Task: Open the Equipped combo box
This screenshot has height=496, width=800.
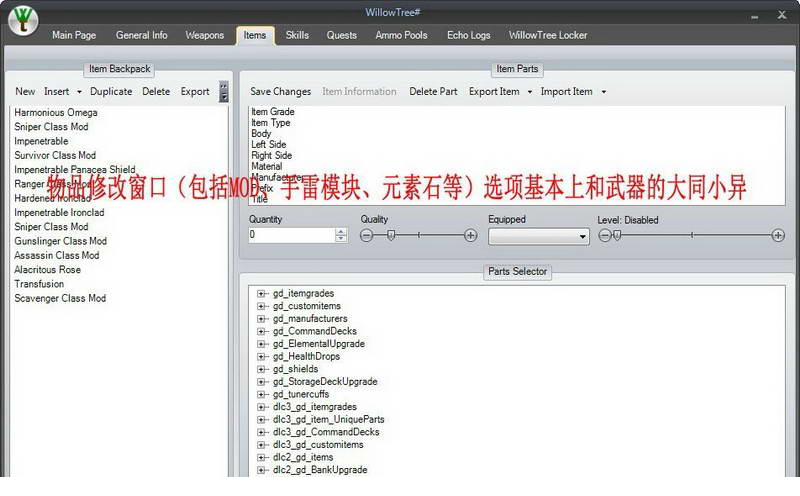Action: point(539,236)
